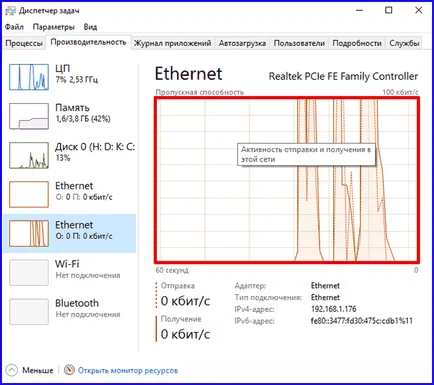The image size is (434, 385).
Task: Click the 60 секунд axis label
Action: (x=172, y=270)
